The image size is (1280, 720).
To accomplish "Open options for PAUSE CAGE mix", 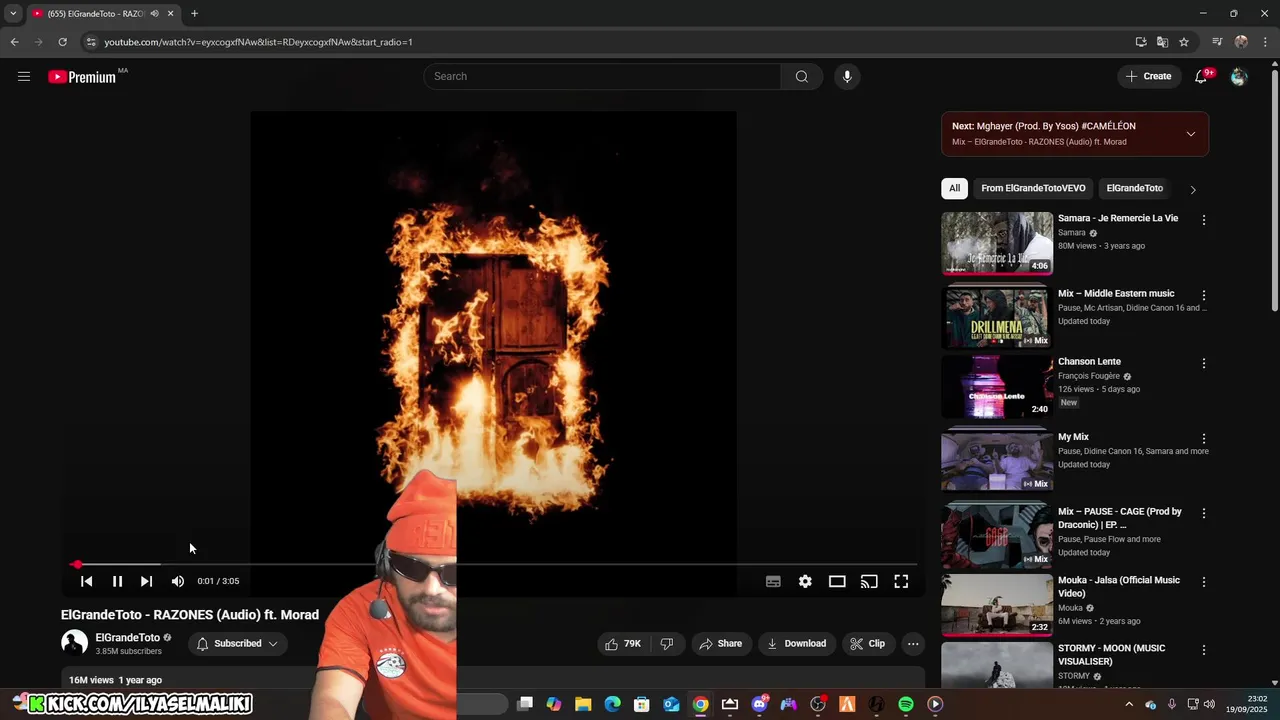I will click(x=1203, y=514).
